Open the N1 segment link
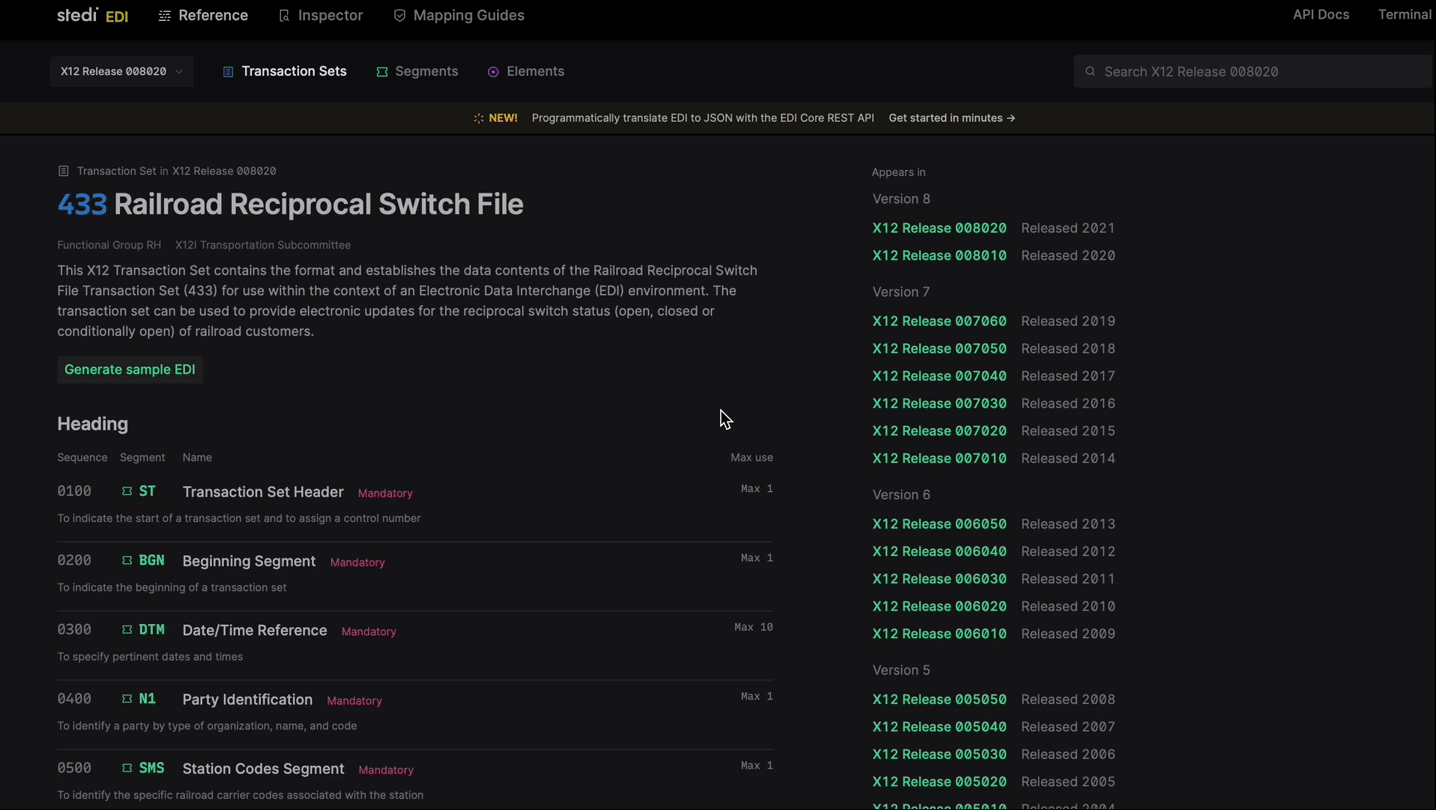Image resolution: width=1436 pixels, height=810 pixels. pos(147,699)
